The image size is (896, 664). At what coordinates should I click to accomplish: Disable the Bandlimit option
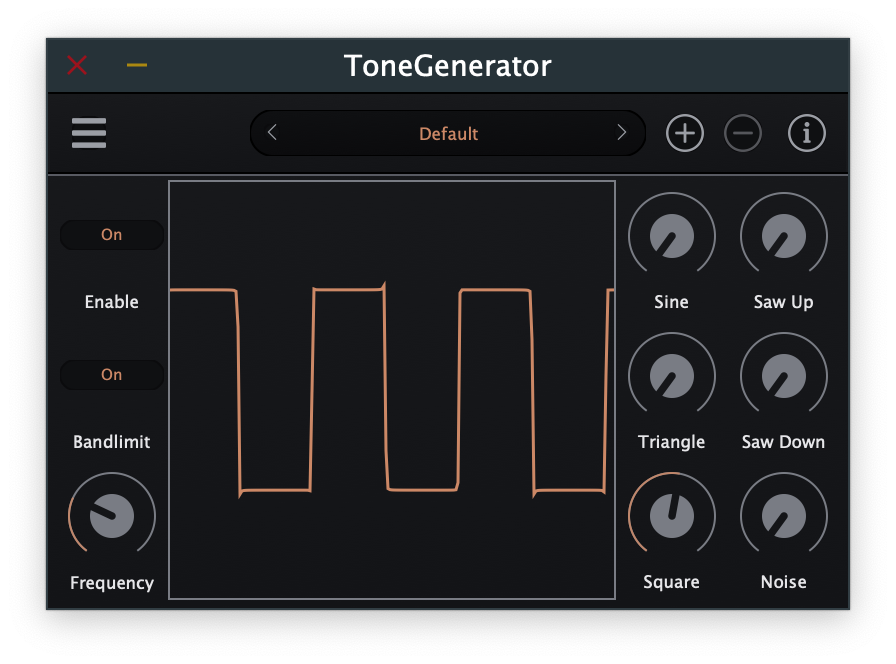point(111,374)
